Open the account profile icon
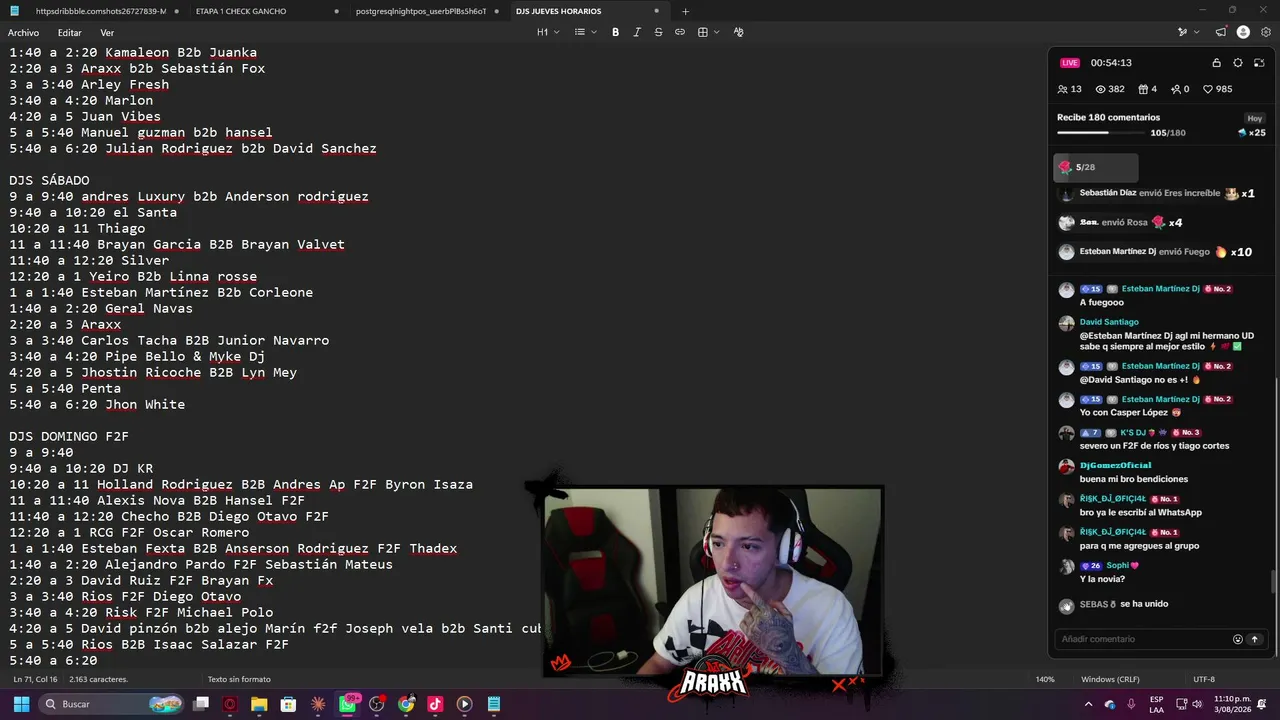The width and height of the screenshot is (1280, 720). (x=1243, y=32)
